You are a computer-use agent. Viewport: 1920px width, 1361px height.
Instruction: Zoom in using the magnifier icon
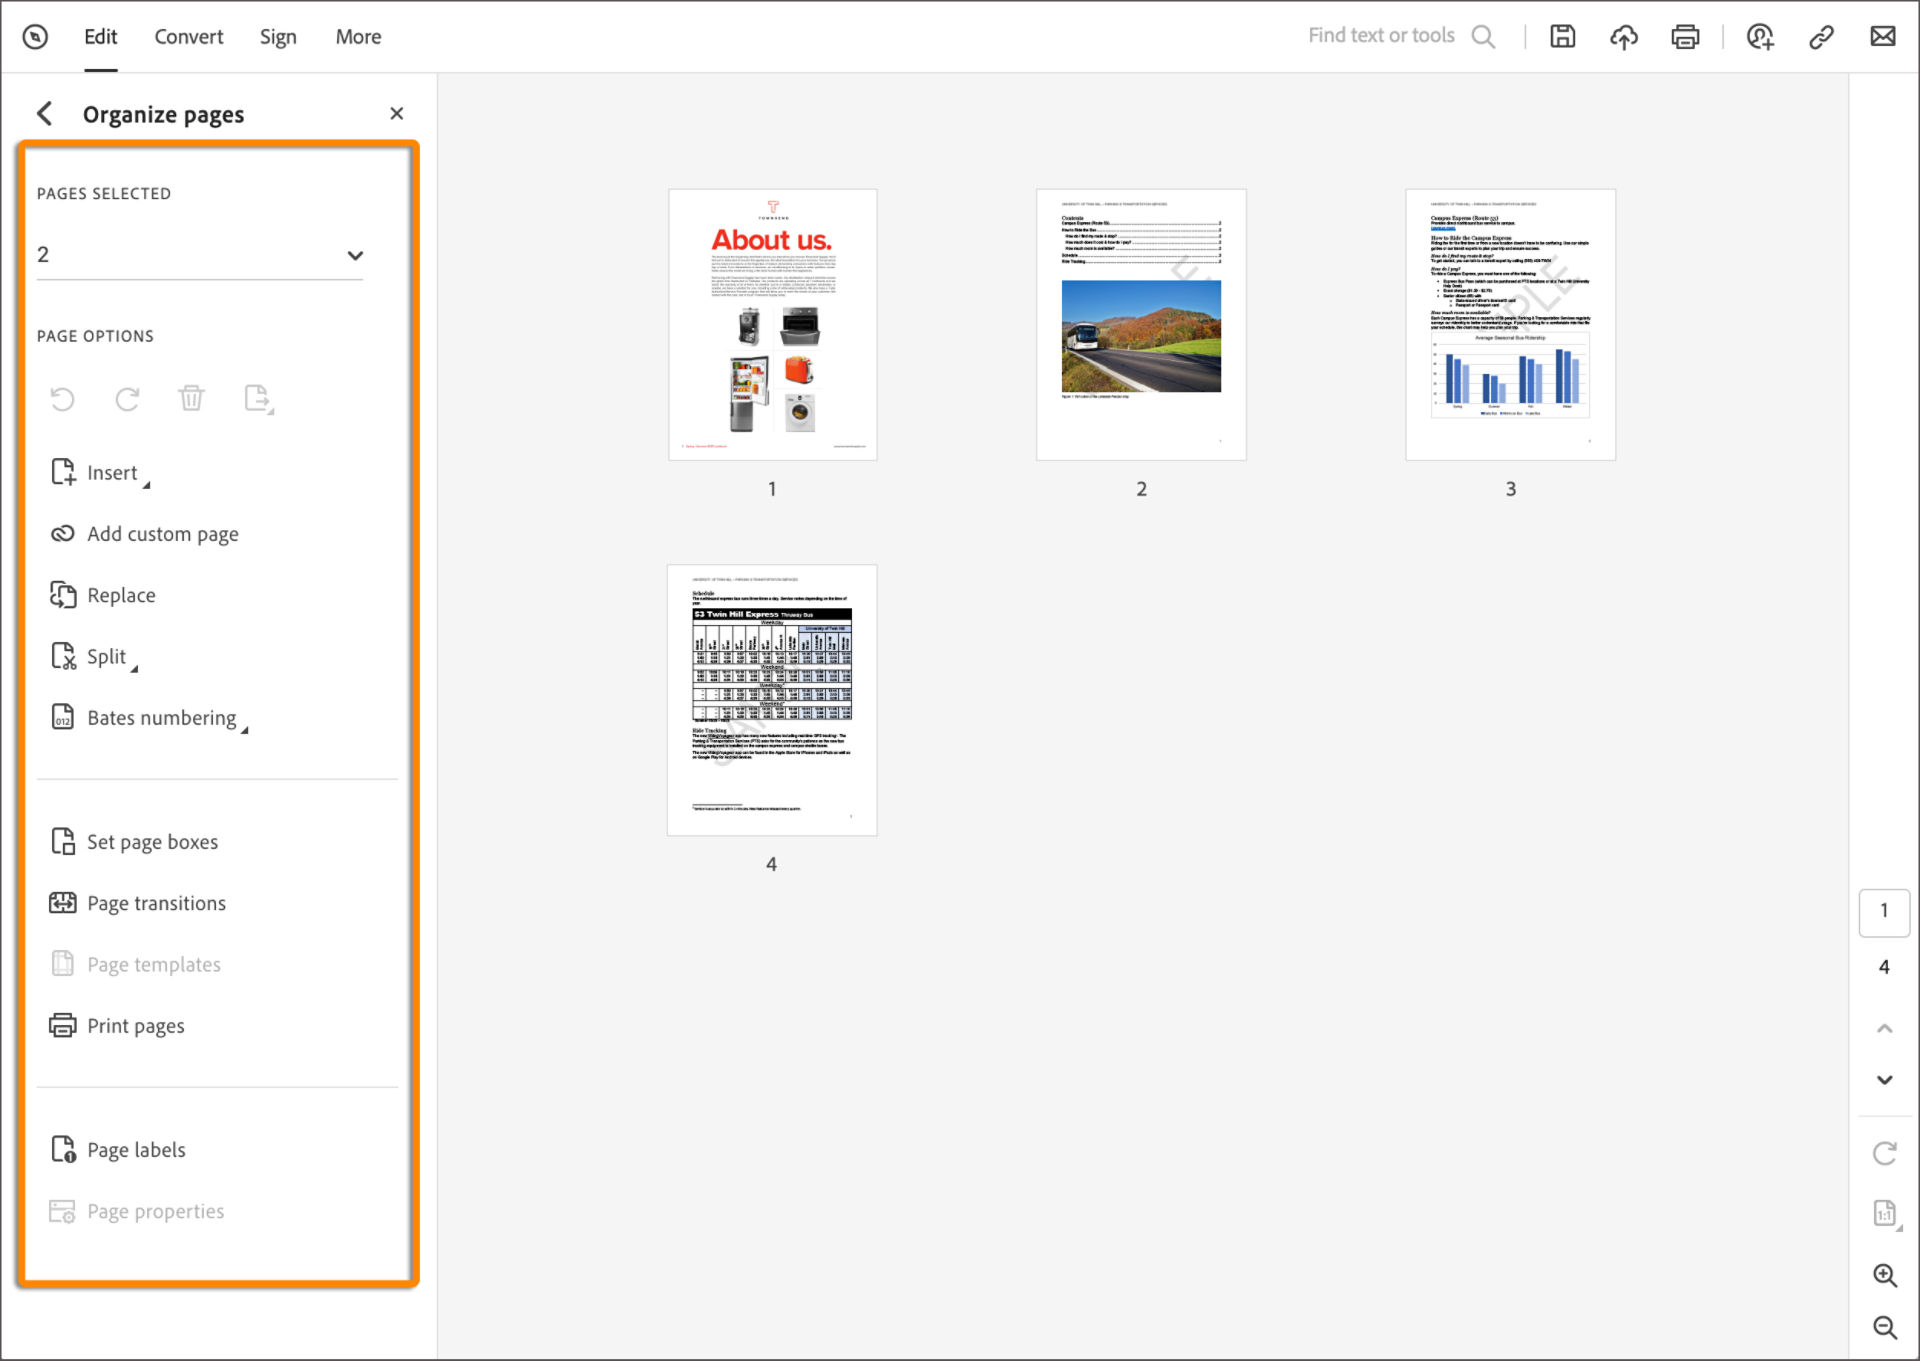tap(1885, 1275)
